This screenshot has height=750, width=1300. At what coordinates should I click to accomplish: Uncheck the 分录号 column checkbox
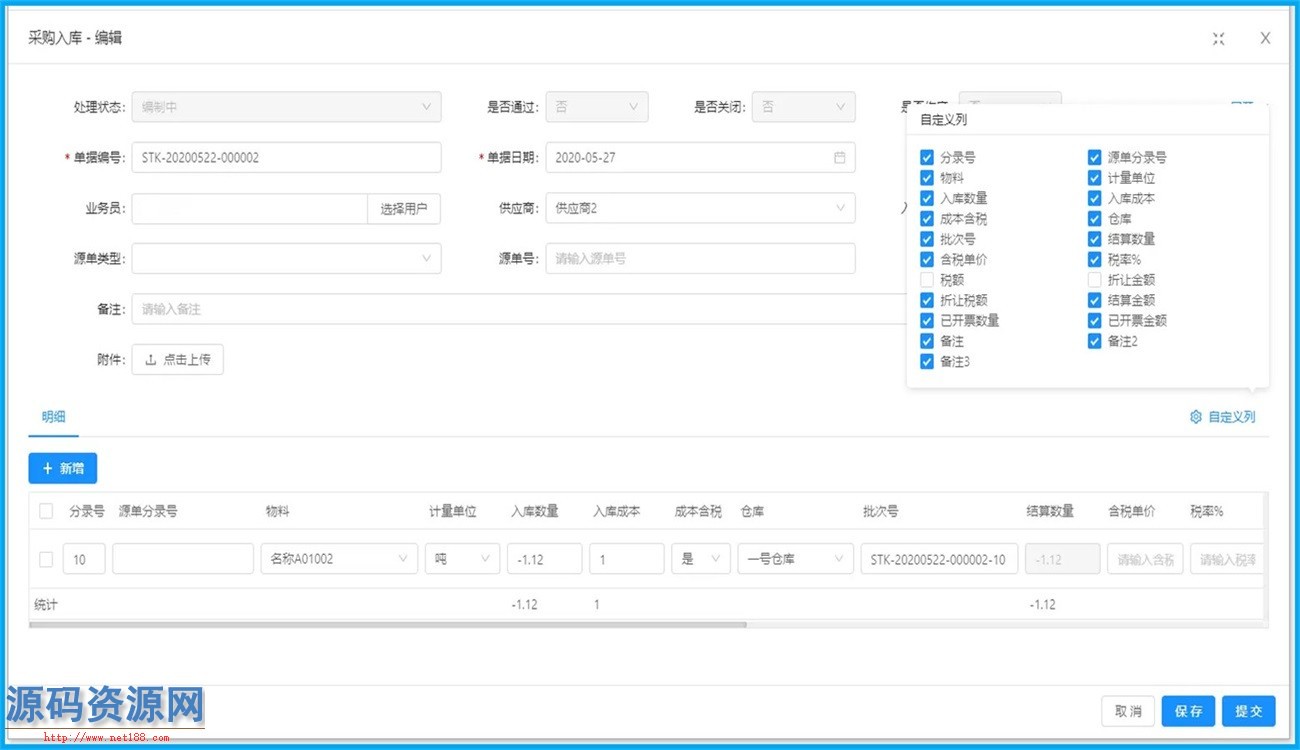click(x=927, y=158)
